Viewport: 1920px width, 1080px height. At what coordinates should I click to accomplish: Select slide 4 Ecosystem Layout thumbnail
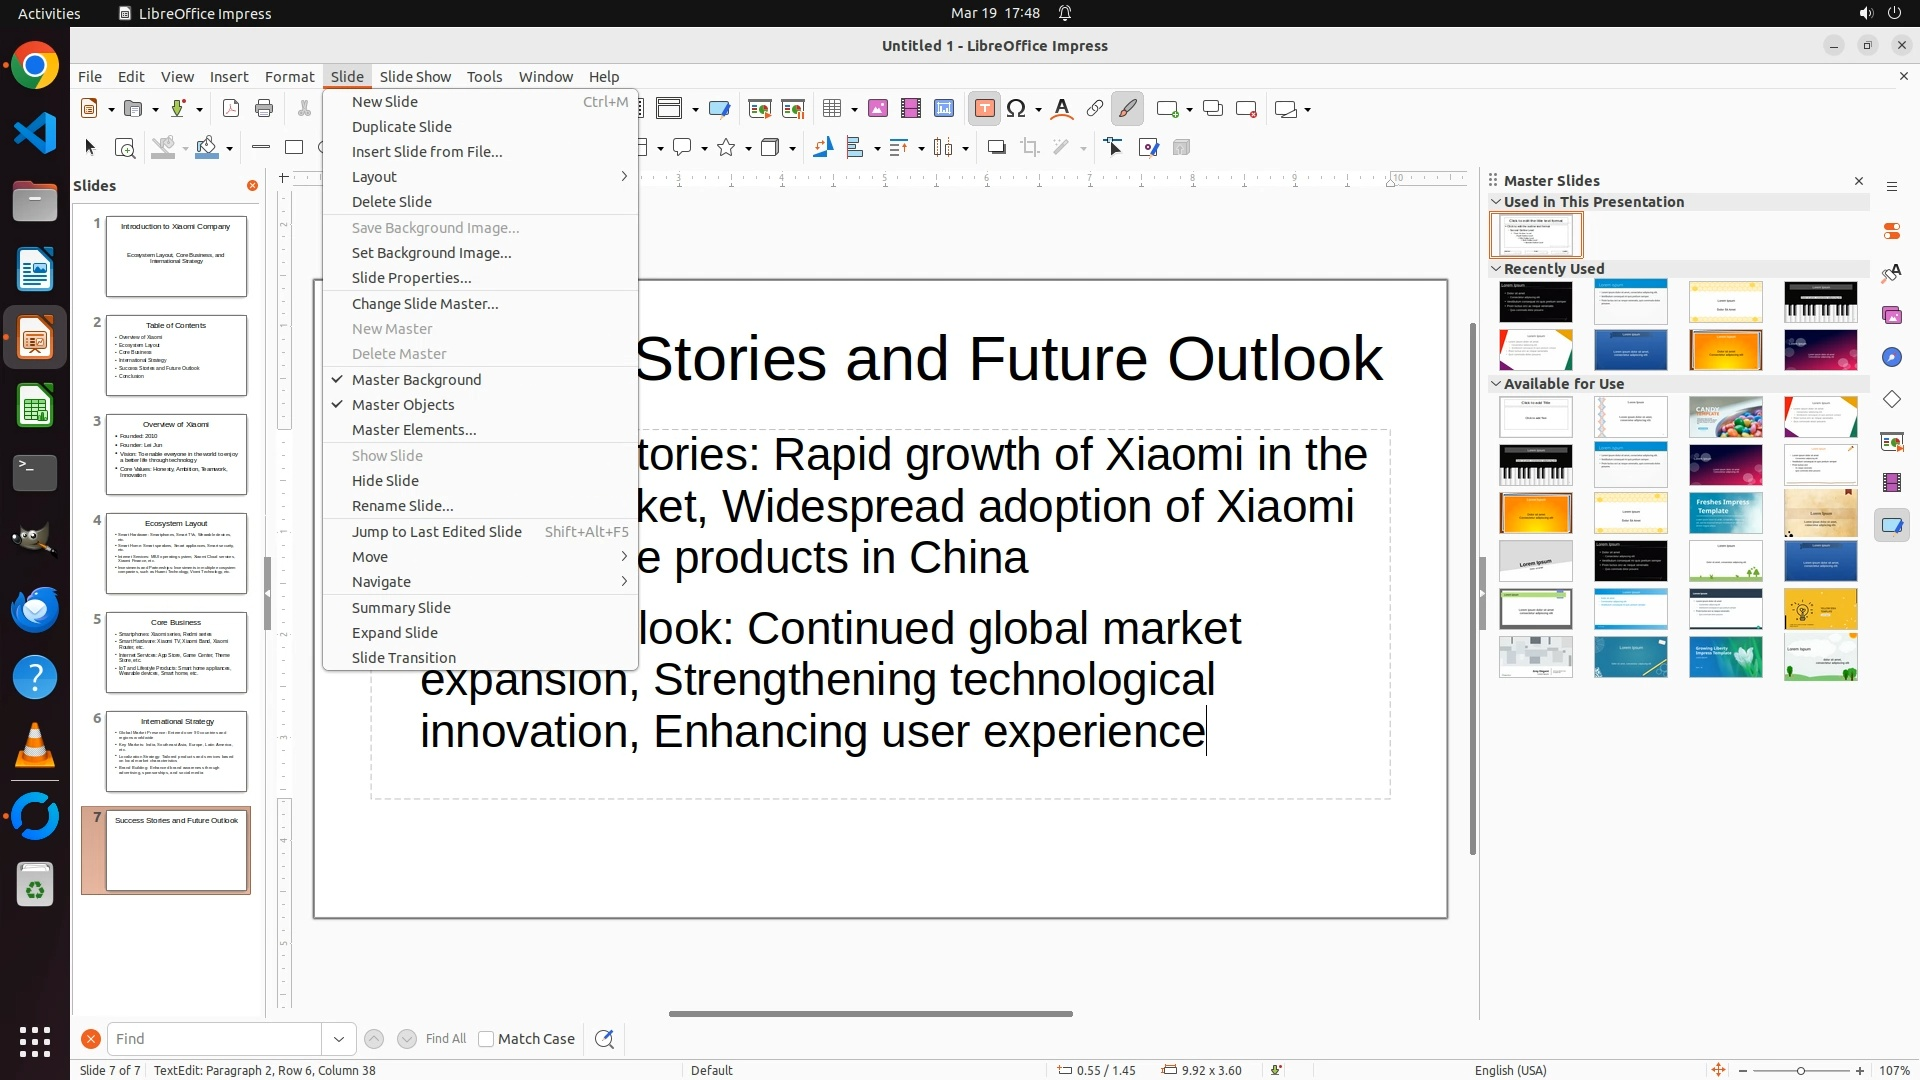click(176, 554)
